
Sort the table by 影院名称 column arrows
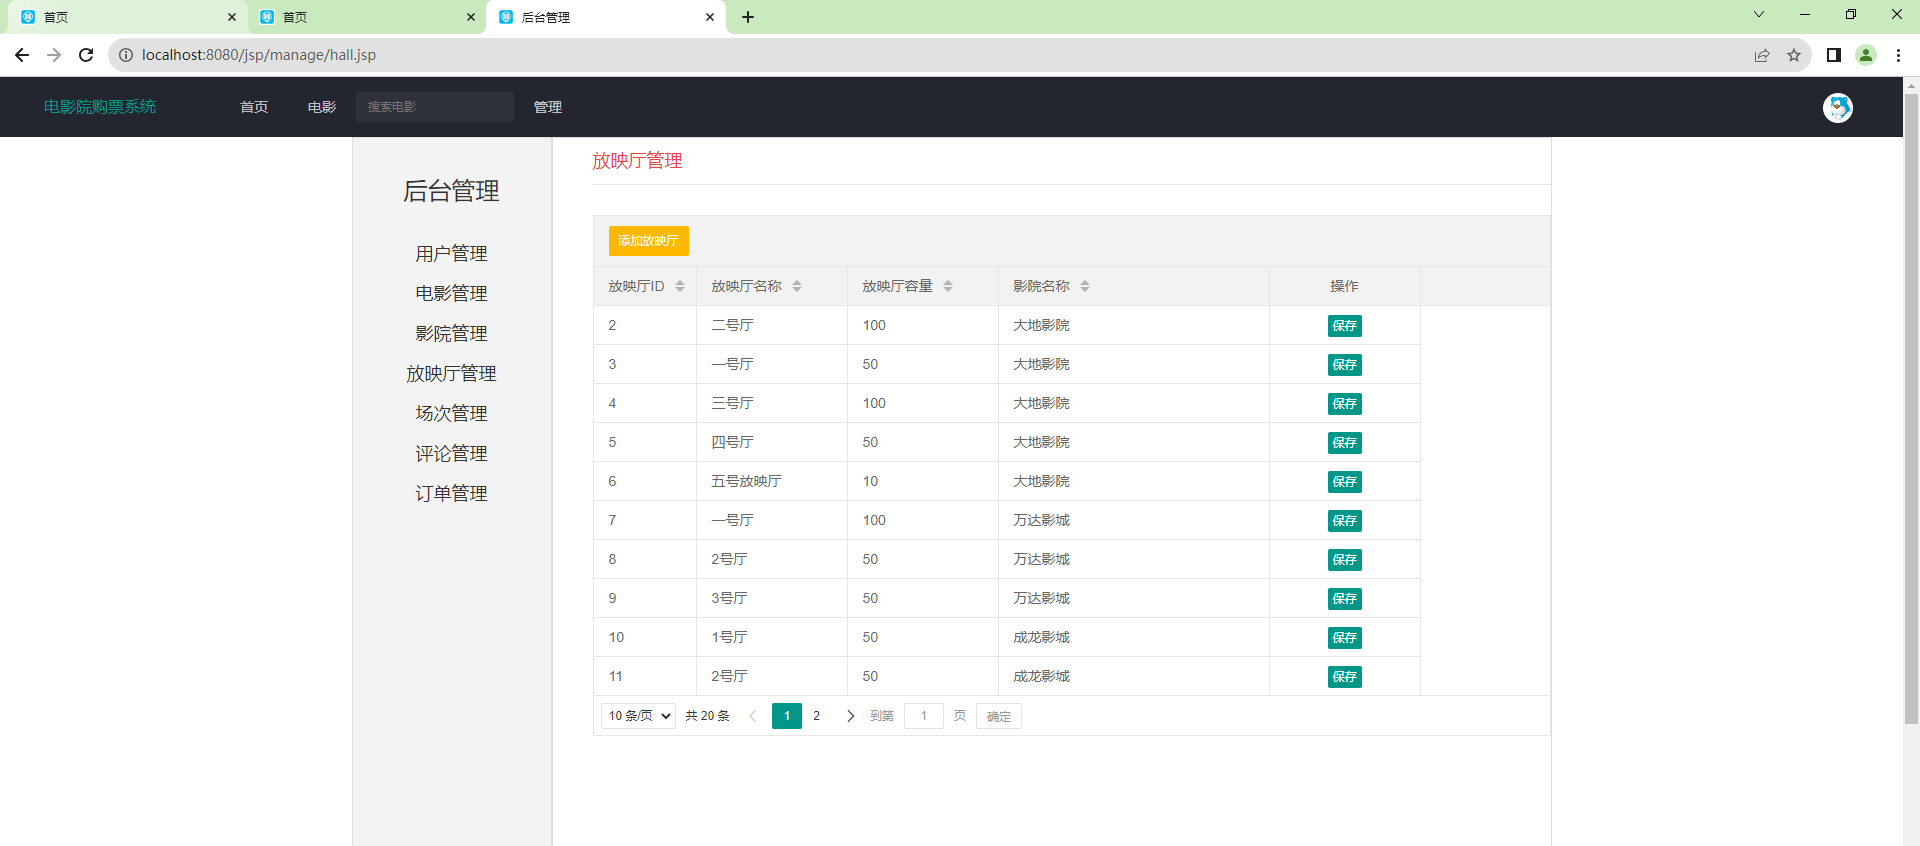click(x=1085, y=286)
